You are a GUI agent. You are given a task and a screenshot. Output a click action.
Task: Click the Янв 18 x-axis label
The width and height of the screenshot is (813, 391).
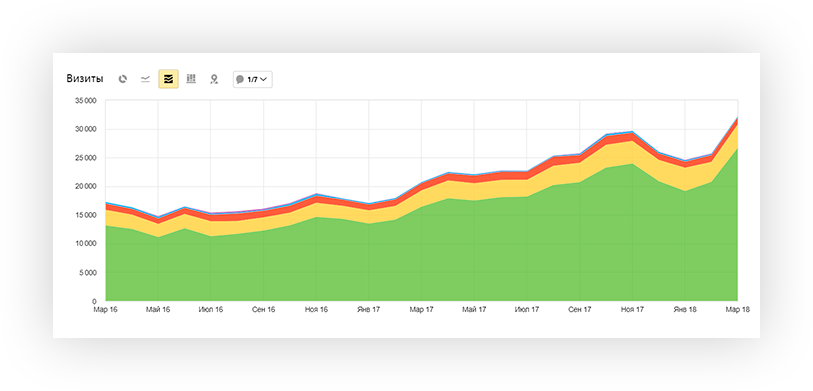(x=685, y=310)
